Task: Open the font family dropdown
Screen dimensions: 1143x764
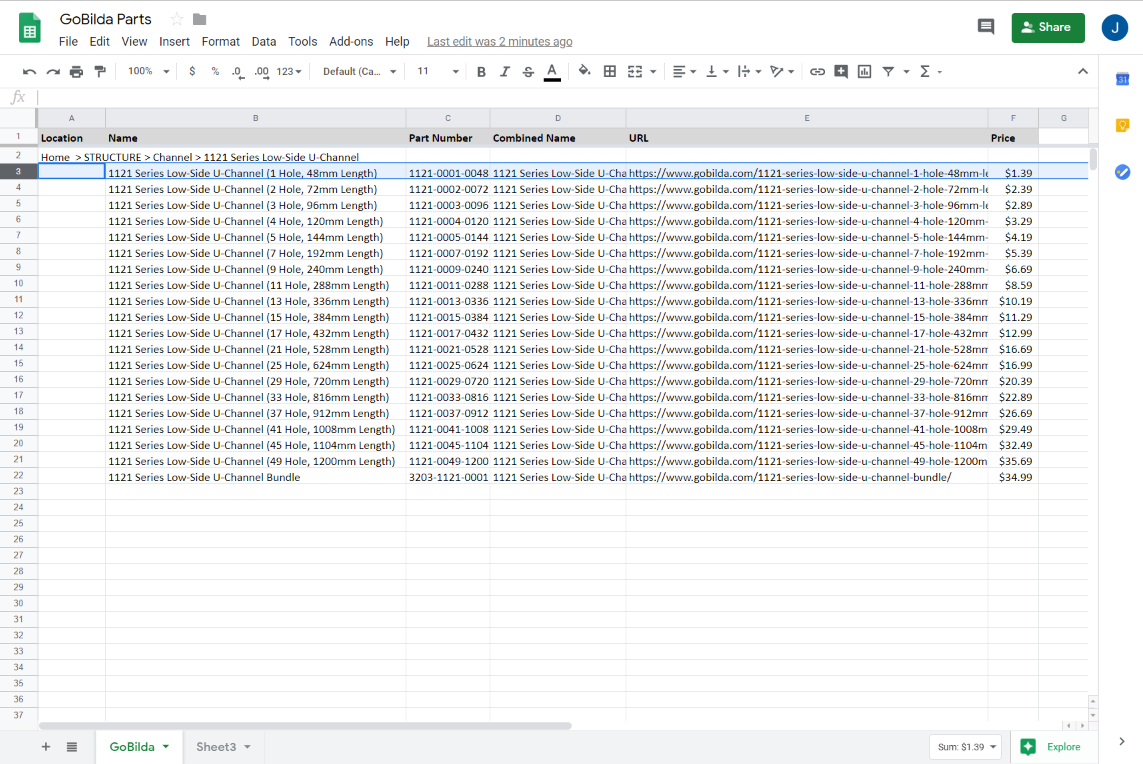Action: (x=359, y=71)
